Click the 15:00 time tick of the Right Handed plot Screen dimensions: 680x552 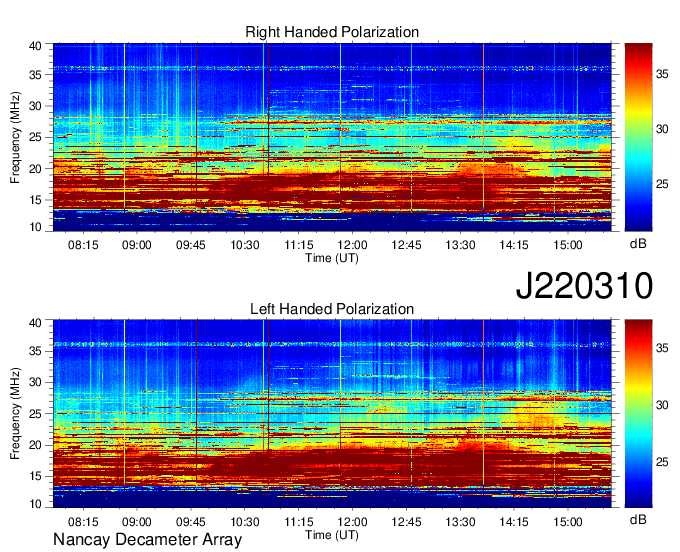point(568,245)
